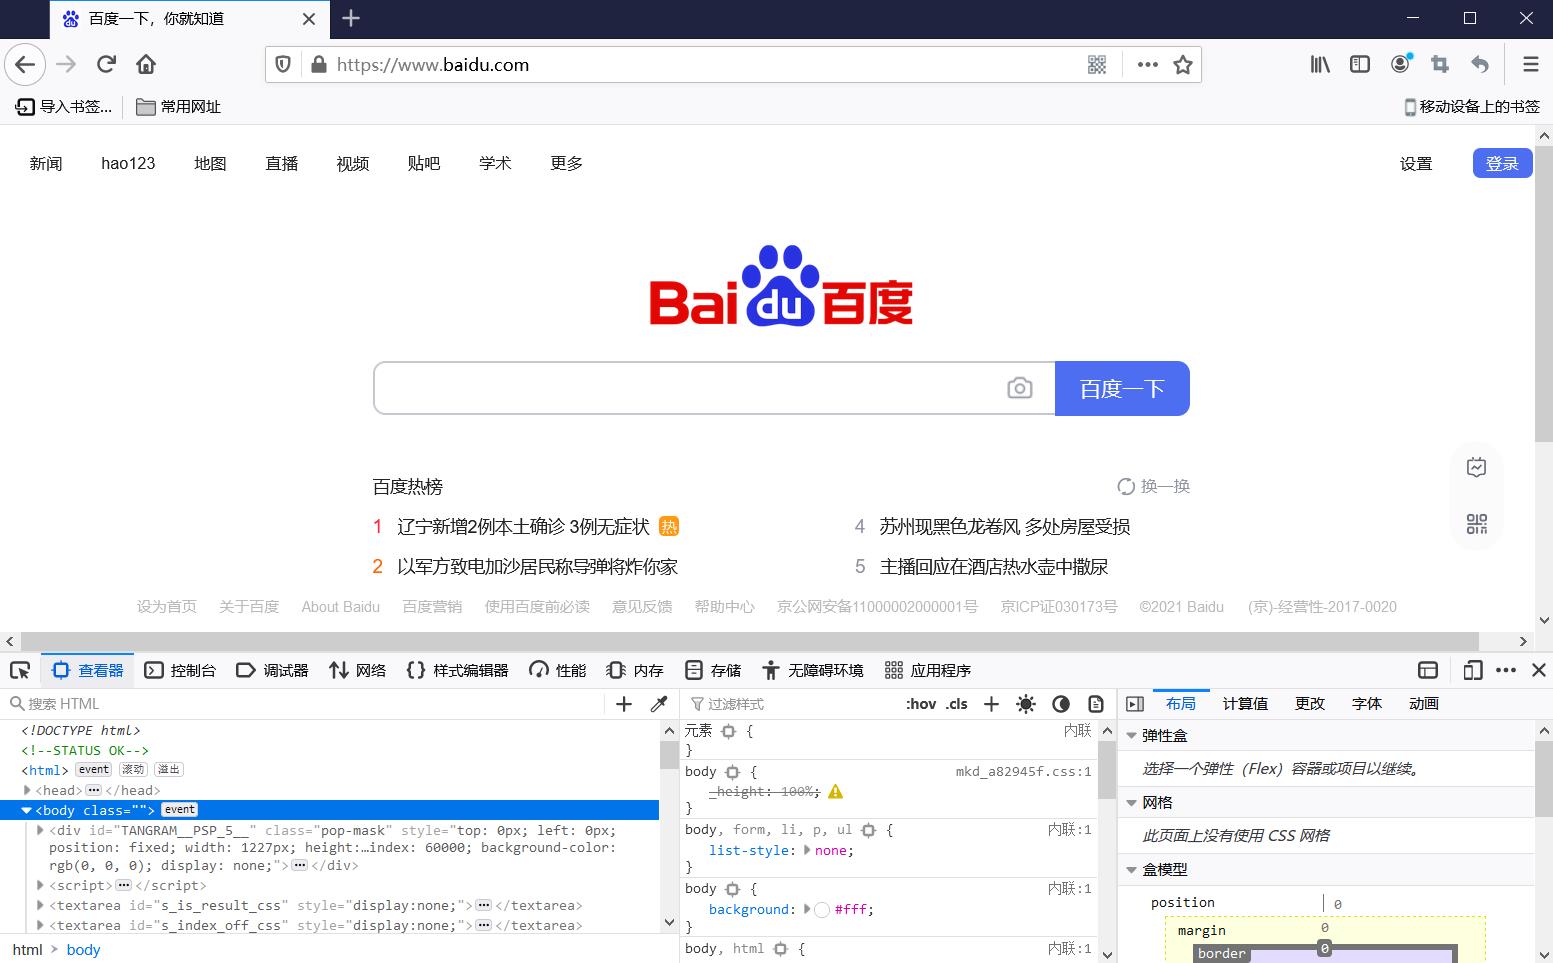This screenshot has height=963, width=1553.
Task: Toggle the 溢出 badge on html element
Action: click(169, 770)
